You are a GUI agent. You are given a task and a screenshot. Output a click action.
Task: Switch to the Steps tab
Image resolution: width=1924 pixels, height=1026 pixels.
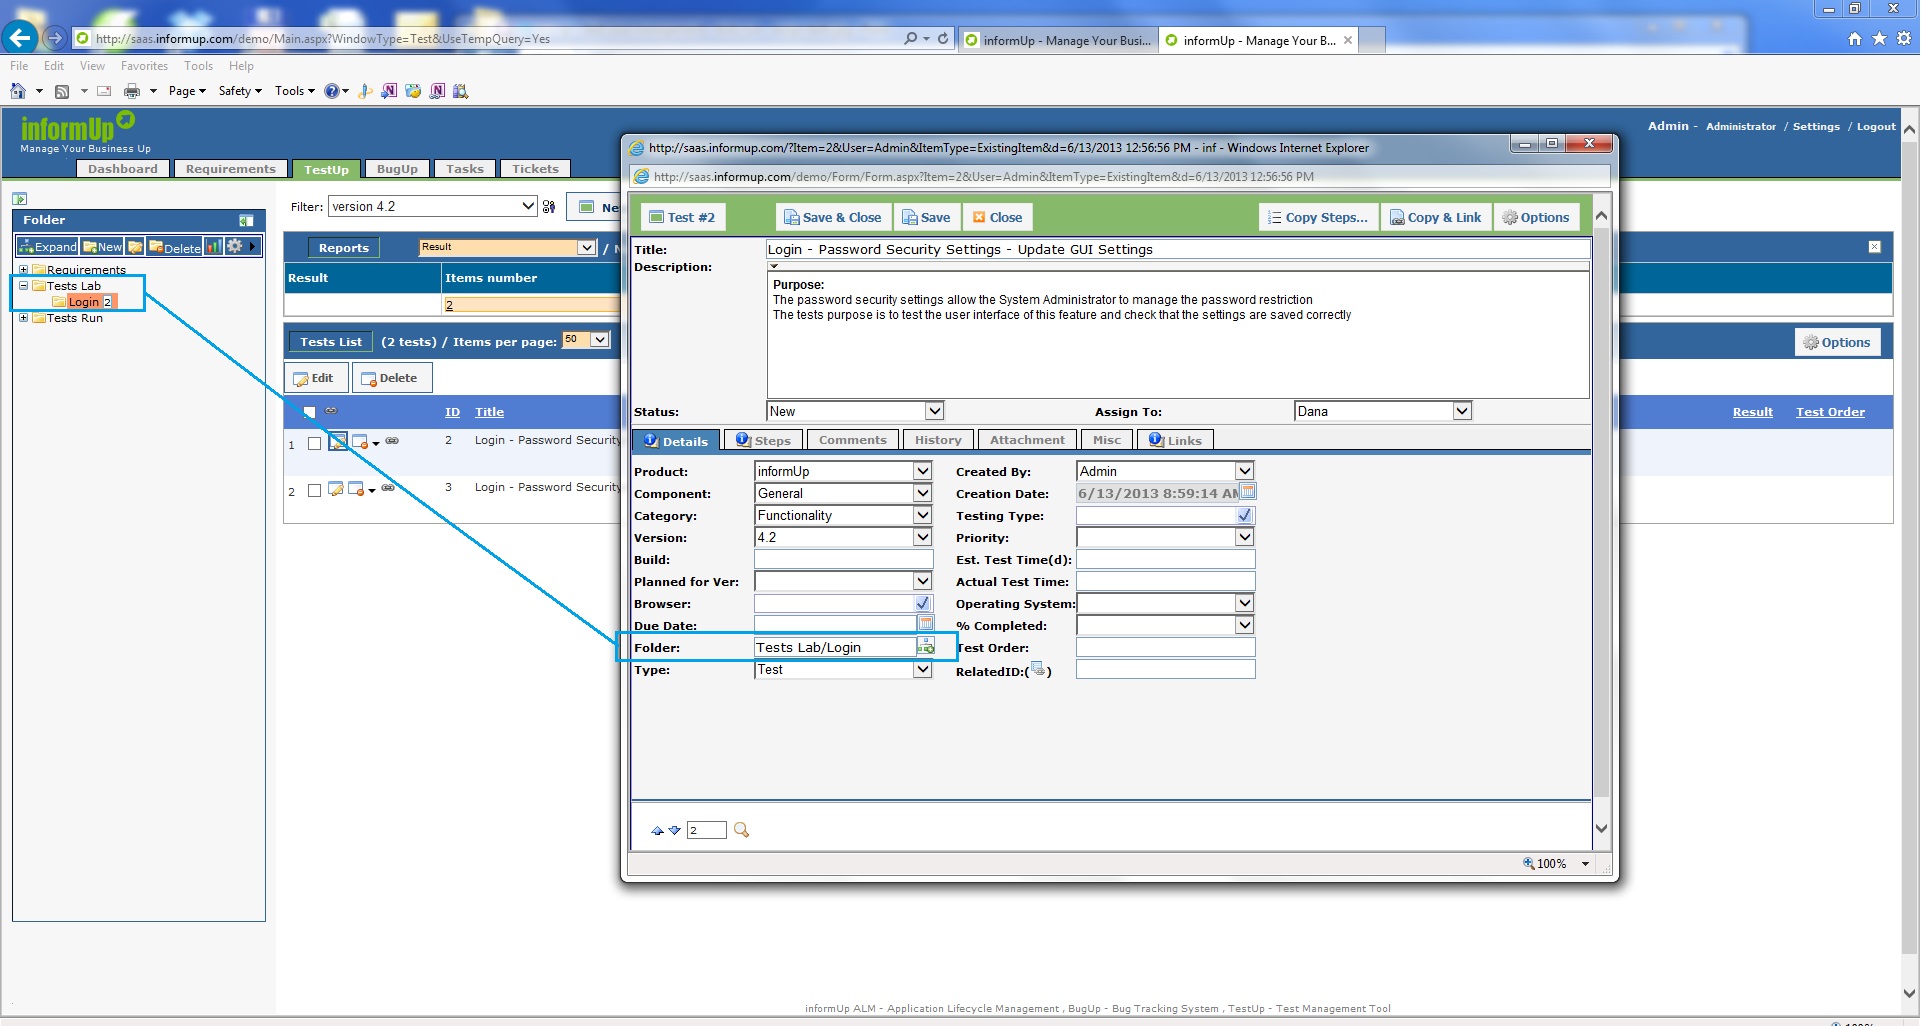(x=764, y=440)
